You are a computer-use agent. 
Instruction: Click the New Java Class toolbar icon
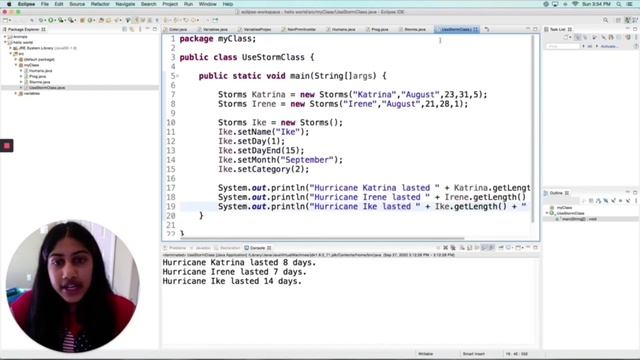click(x=90, y=20)
